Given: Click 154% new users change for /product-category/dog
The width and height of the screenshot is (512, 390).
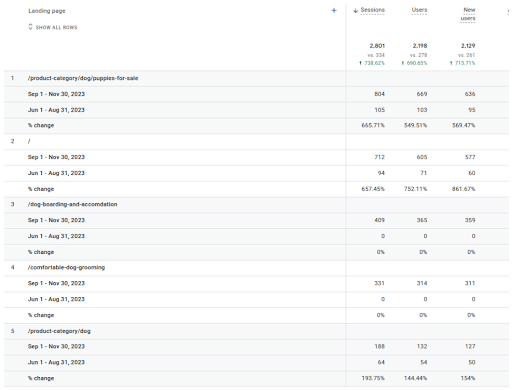Looking at the screenshot, I should pyautogui.click(x=468, y=378).
